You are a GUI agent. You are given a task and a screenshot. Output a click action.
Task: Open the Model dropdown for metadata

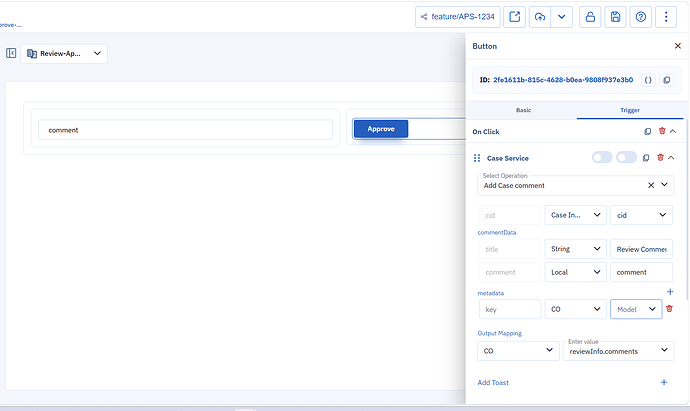pos(636,309)
